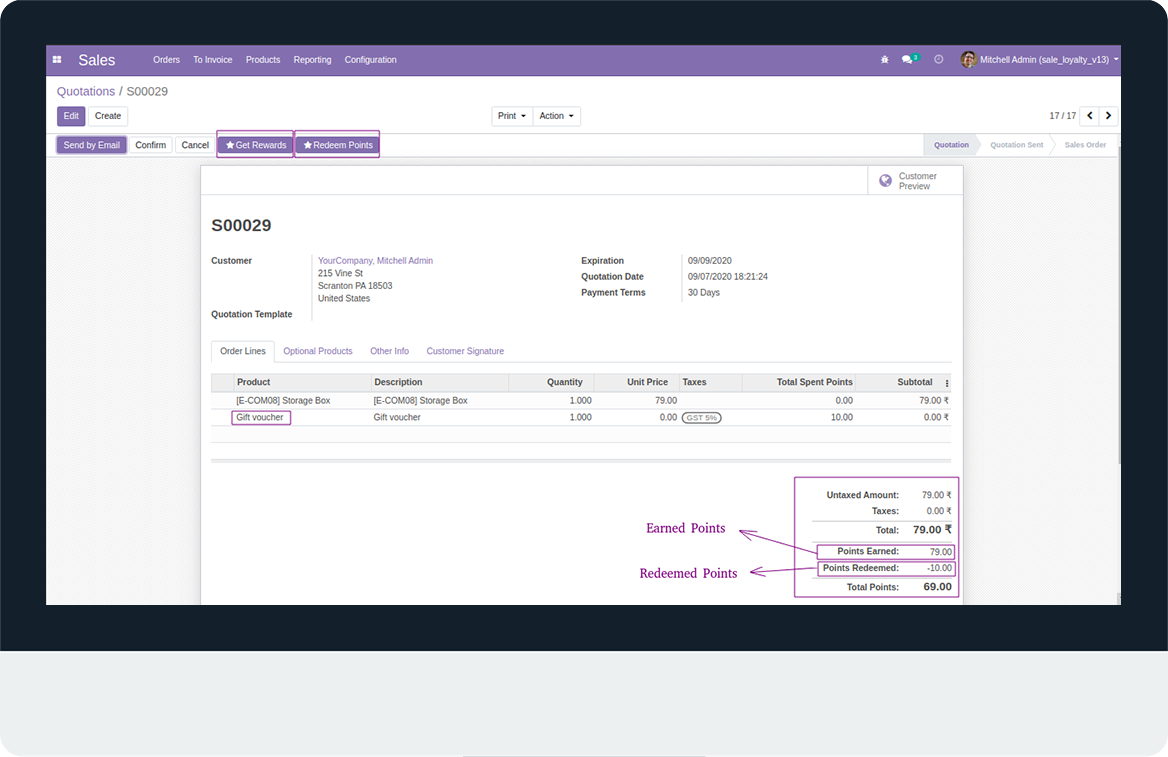The width and height of the screenshot is (1168, 757).
Task: Click the Customer Preview globe icon
Action: pyautogui.click(x=885, y=181)
